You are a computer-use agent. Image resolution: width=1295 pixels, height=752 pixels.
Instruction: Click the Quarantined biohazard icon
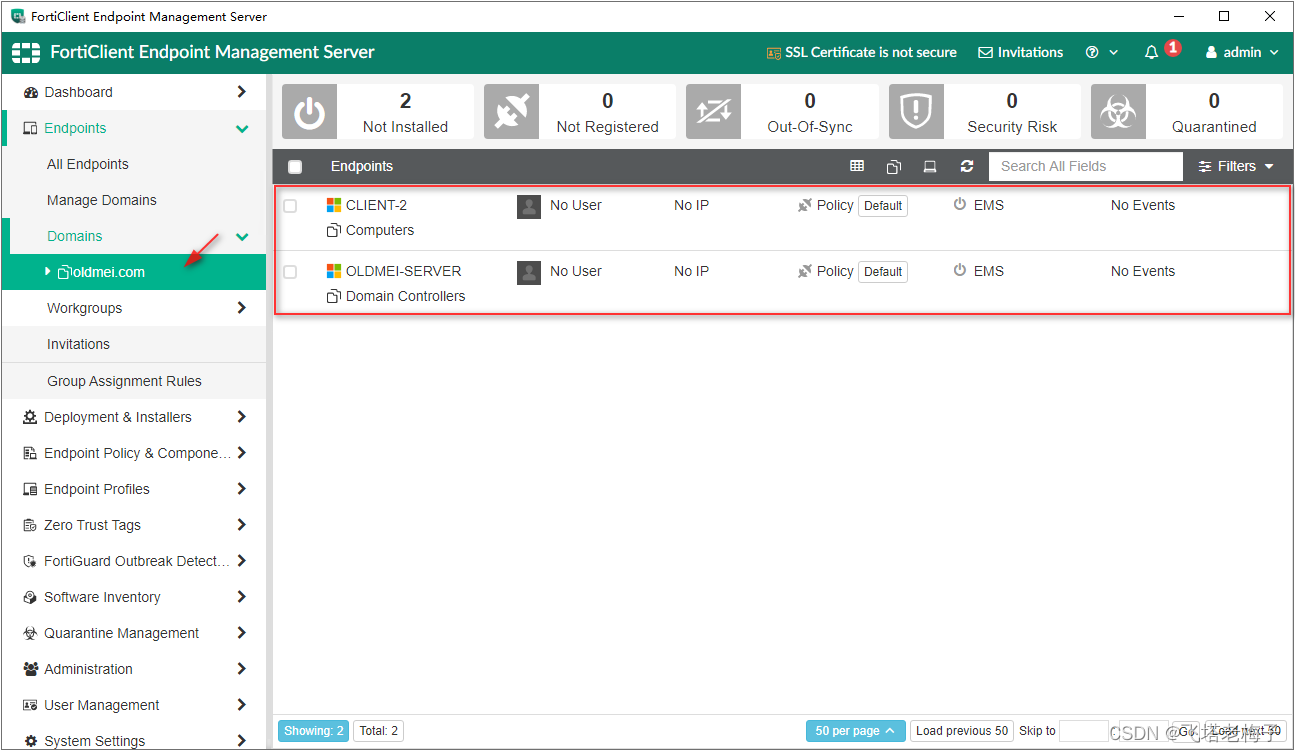(1118, 112)
